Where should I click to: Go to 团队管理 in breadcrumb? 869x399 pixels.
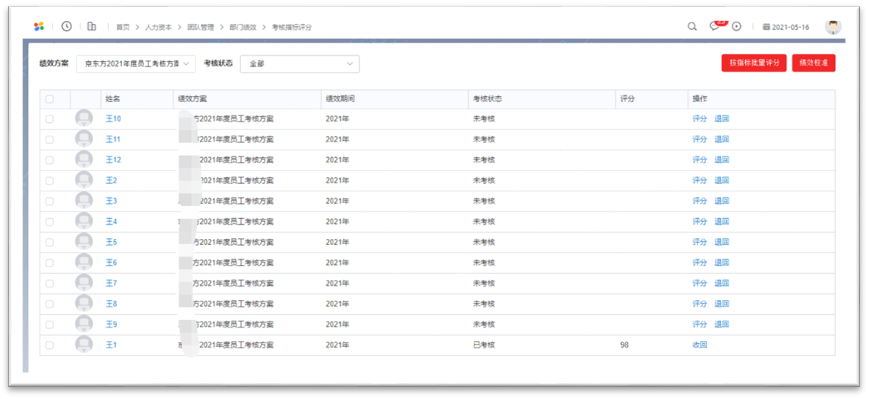click(201, 27)
